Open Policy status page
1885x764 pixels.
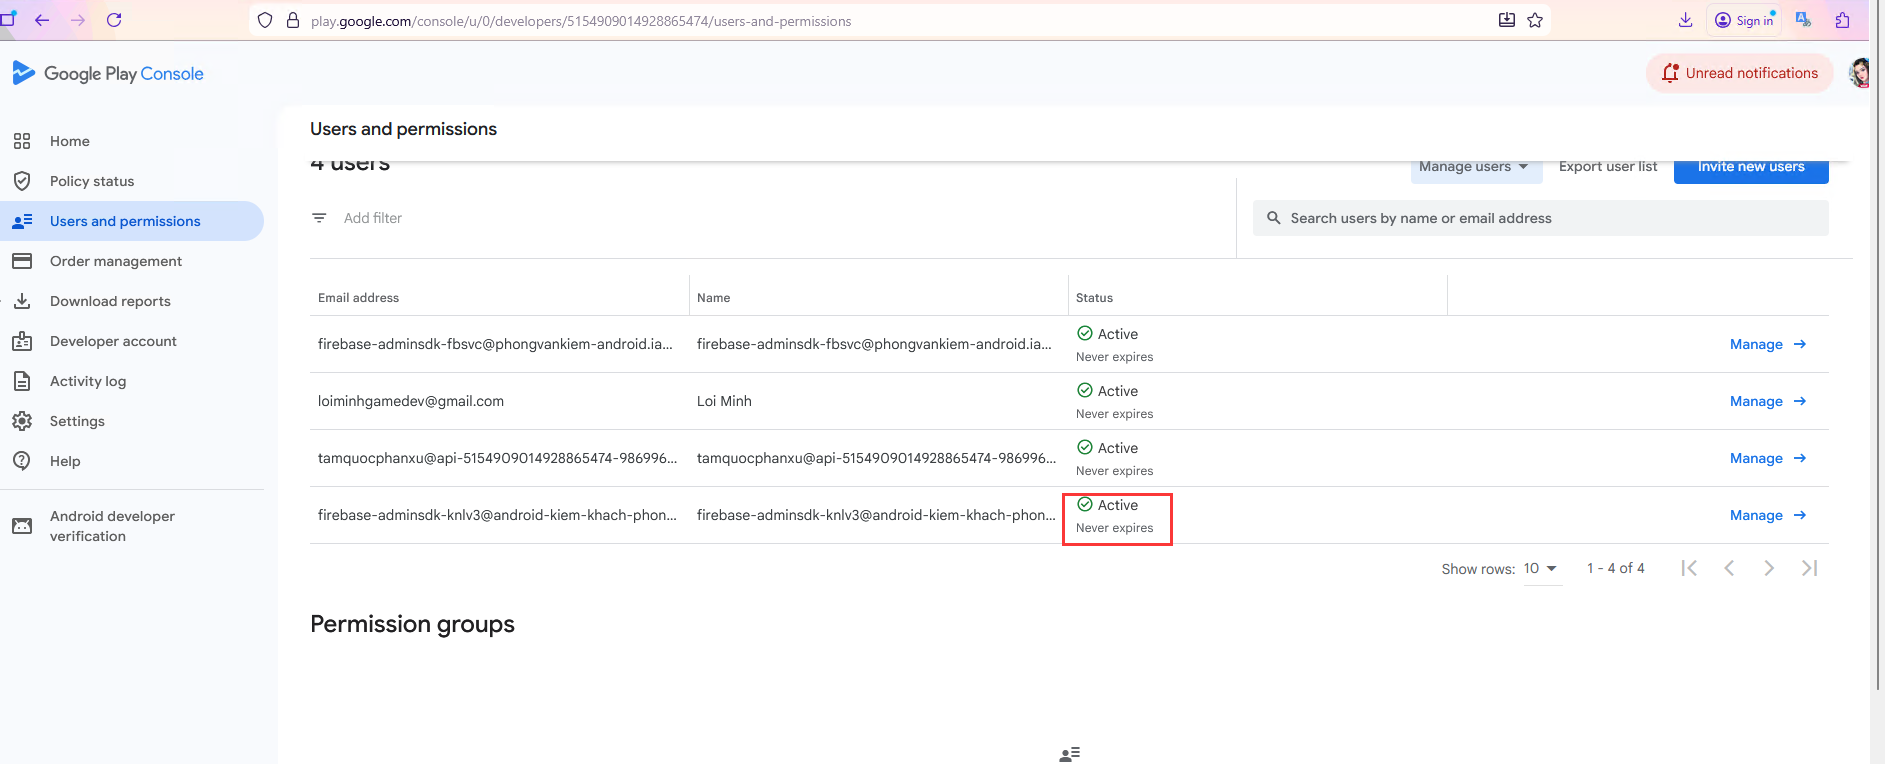(92, 181)
